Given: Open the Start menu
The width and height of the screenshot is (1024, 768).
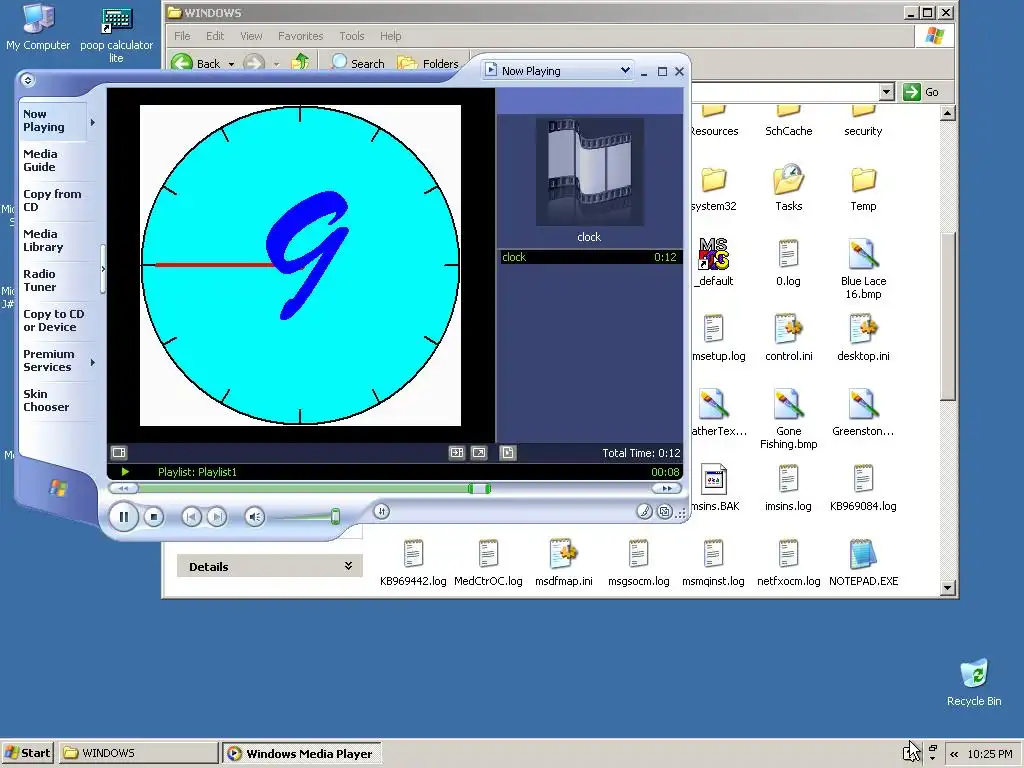Looking at the screenshot, I should (27, 753).
